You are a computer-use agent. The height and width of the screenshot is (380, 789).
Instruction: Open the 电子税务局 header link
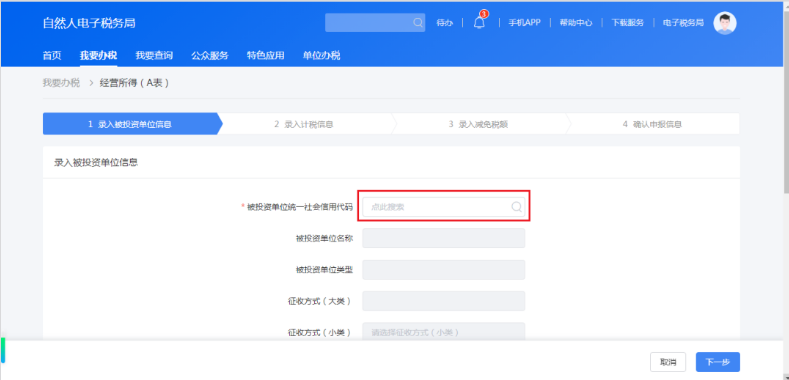click(683, 23)
